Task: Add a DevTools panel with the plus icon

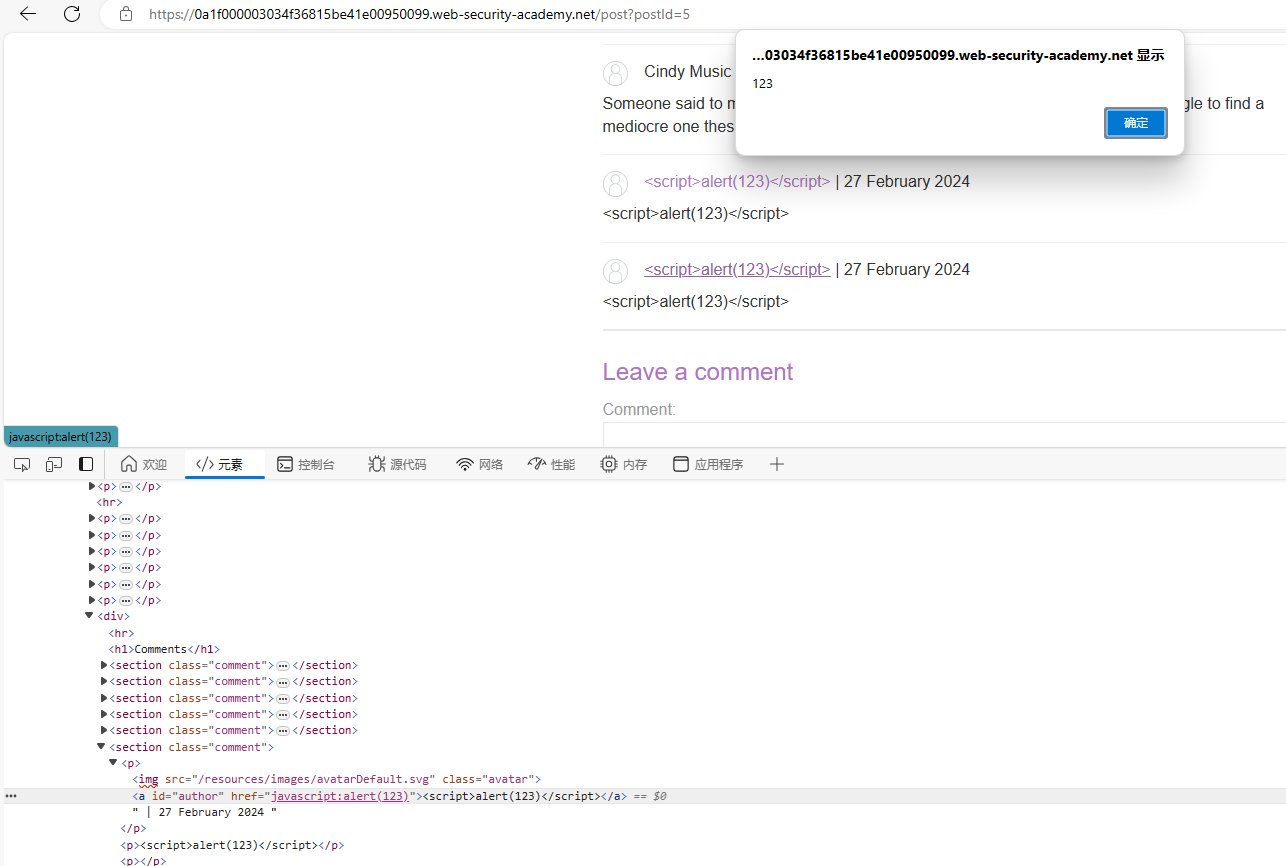Action: (x=777, y=464)
